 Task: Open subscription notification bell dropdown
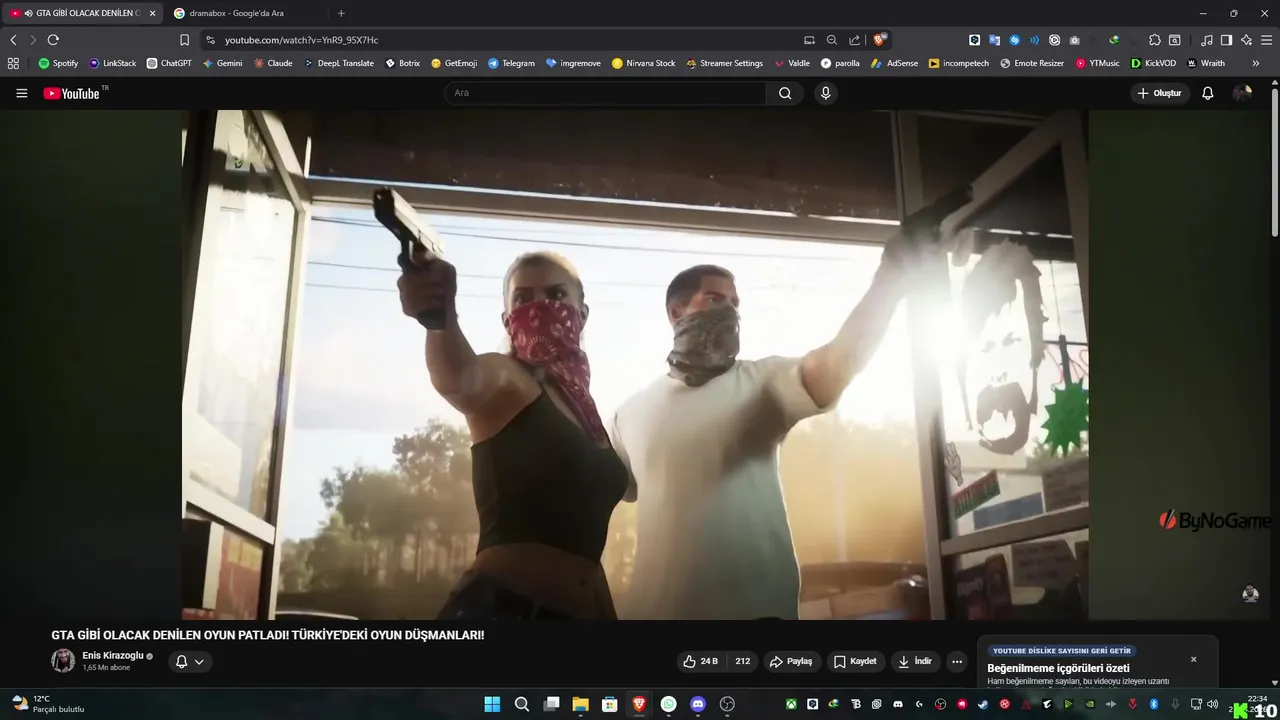(189, 661)
